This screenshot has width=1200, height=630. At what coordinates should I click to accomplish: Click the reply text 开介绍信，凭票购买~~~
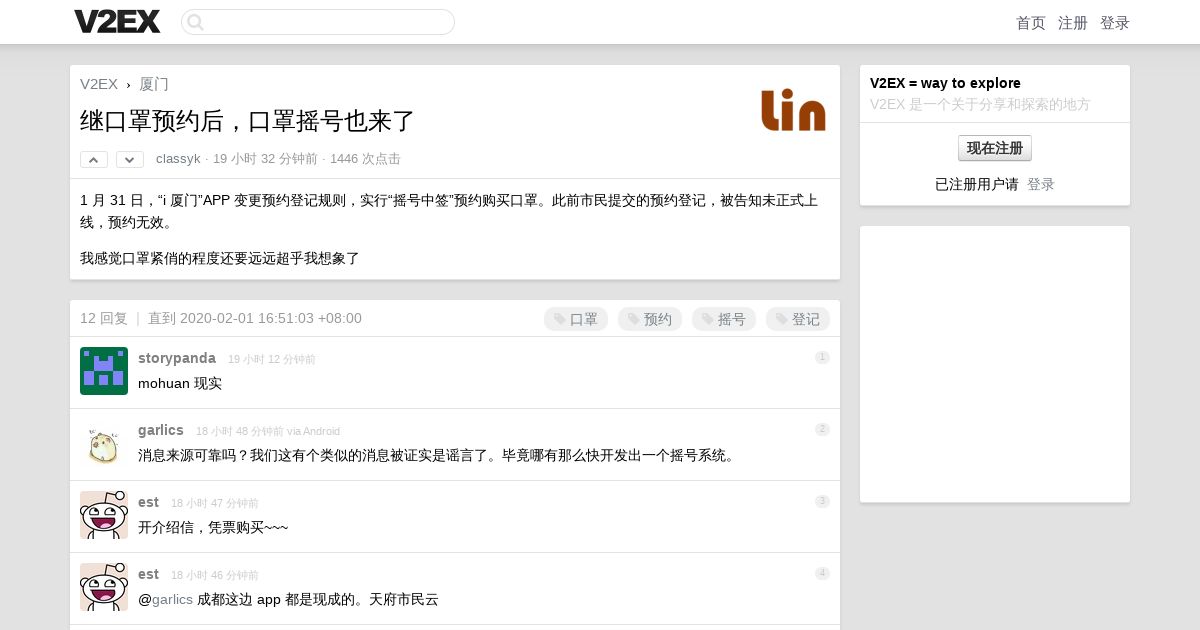[x=213, y=528]
